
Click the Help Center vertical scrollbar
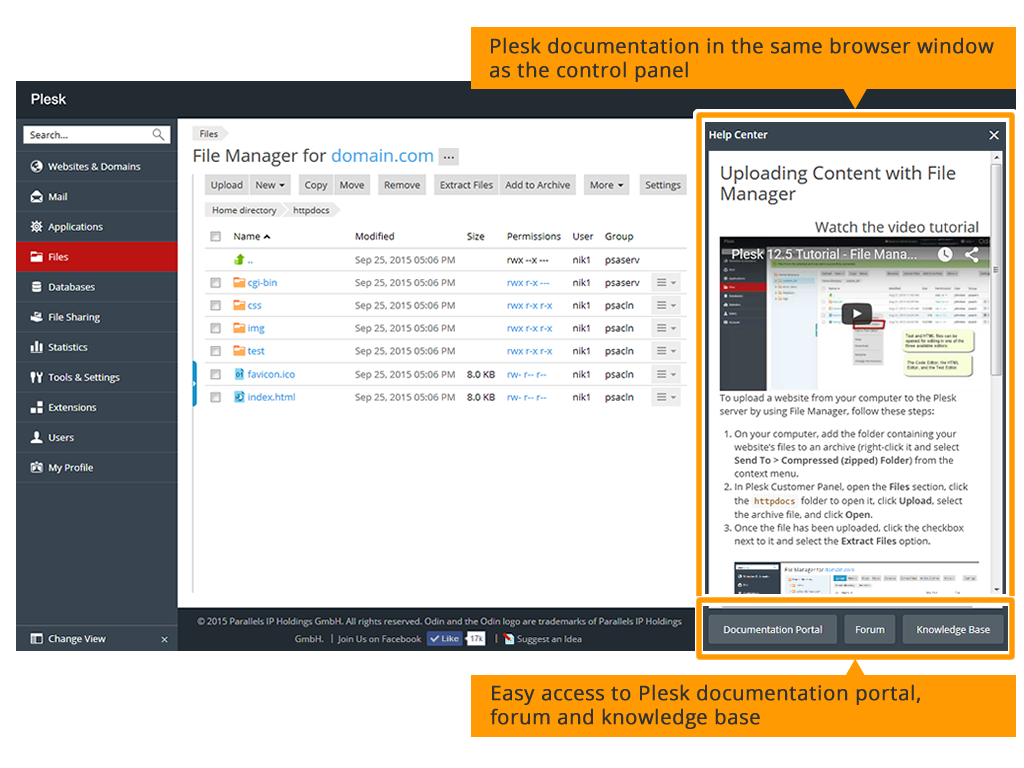click(x=995, y=270)
